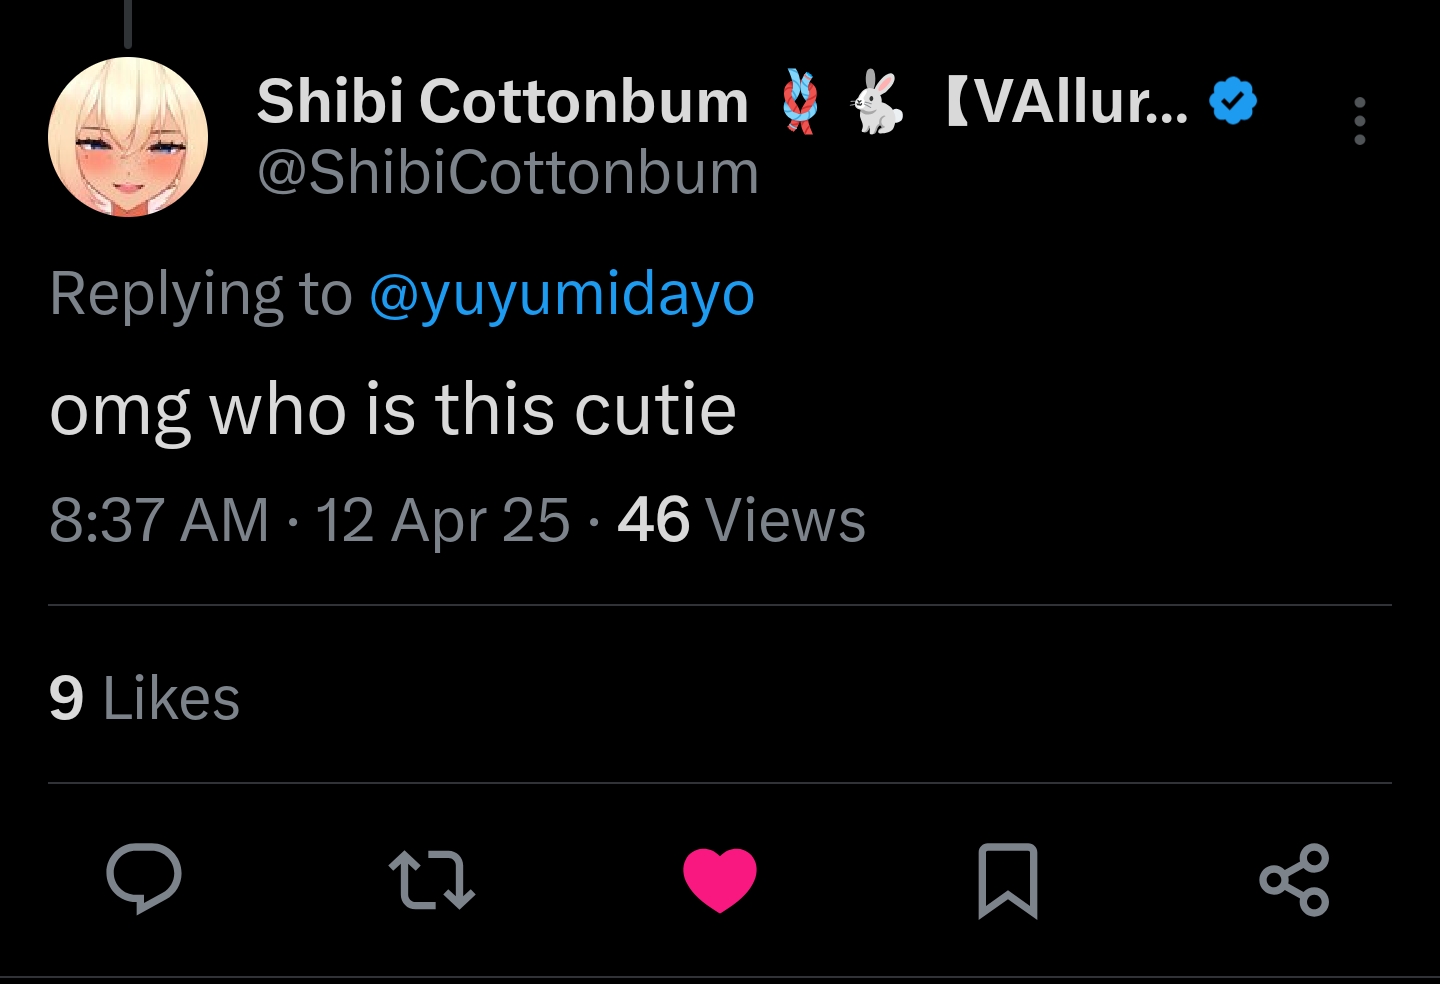1440x984 pixels.
Task: Open the three-dot more options menu
Action: click(x=1359, y=121)
